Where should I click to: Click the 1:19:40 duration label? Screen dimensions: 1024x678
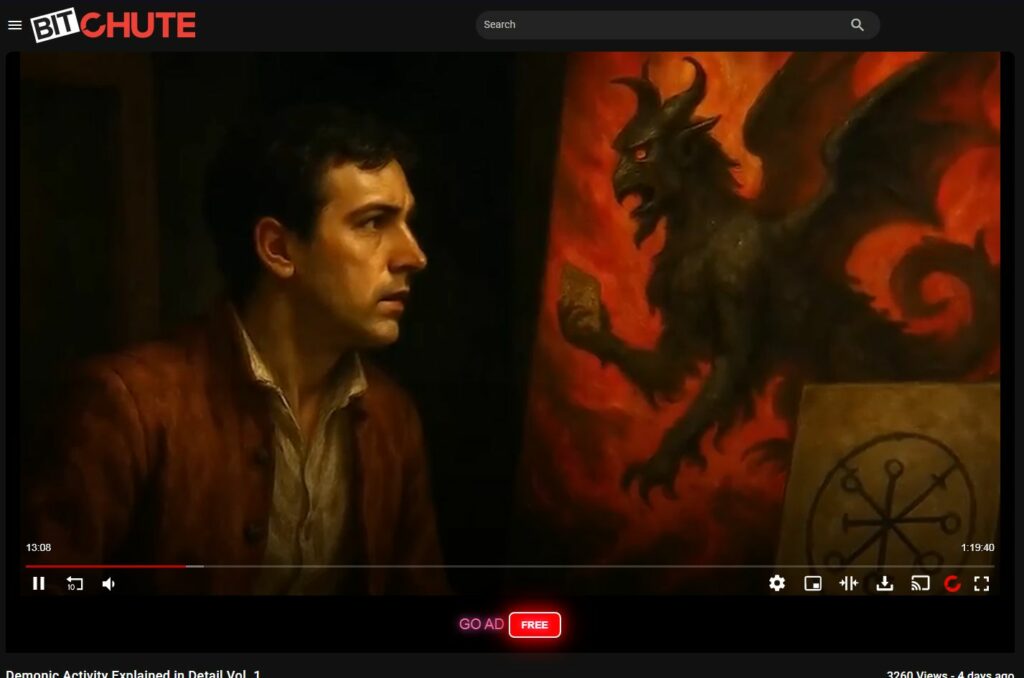pyautogui.click(x=977, y=547)
